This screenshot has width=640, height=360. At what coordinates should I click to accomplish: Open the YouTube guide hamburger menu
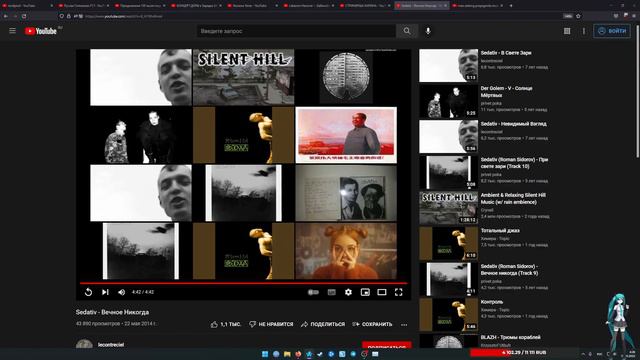[13, 31]
